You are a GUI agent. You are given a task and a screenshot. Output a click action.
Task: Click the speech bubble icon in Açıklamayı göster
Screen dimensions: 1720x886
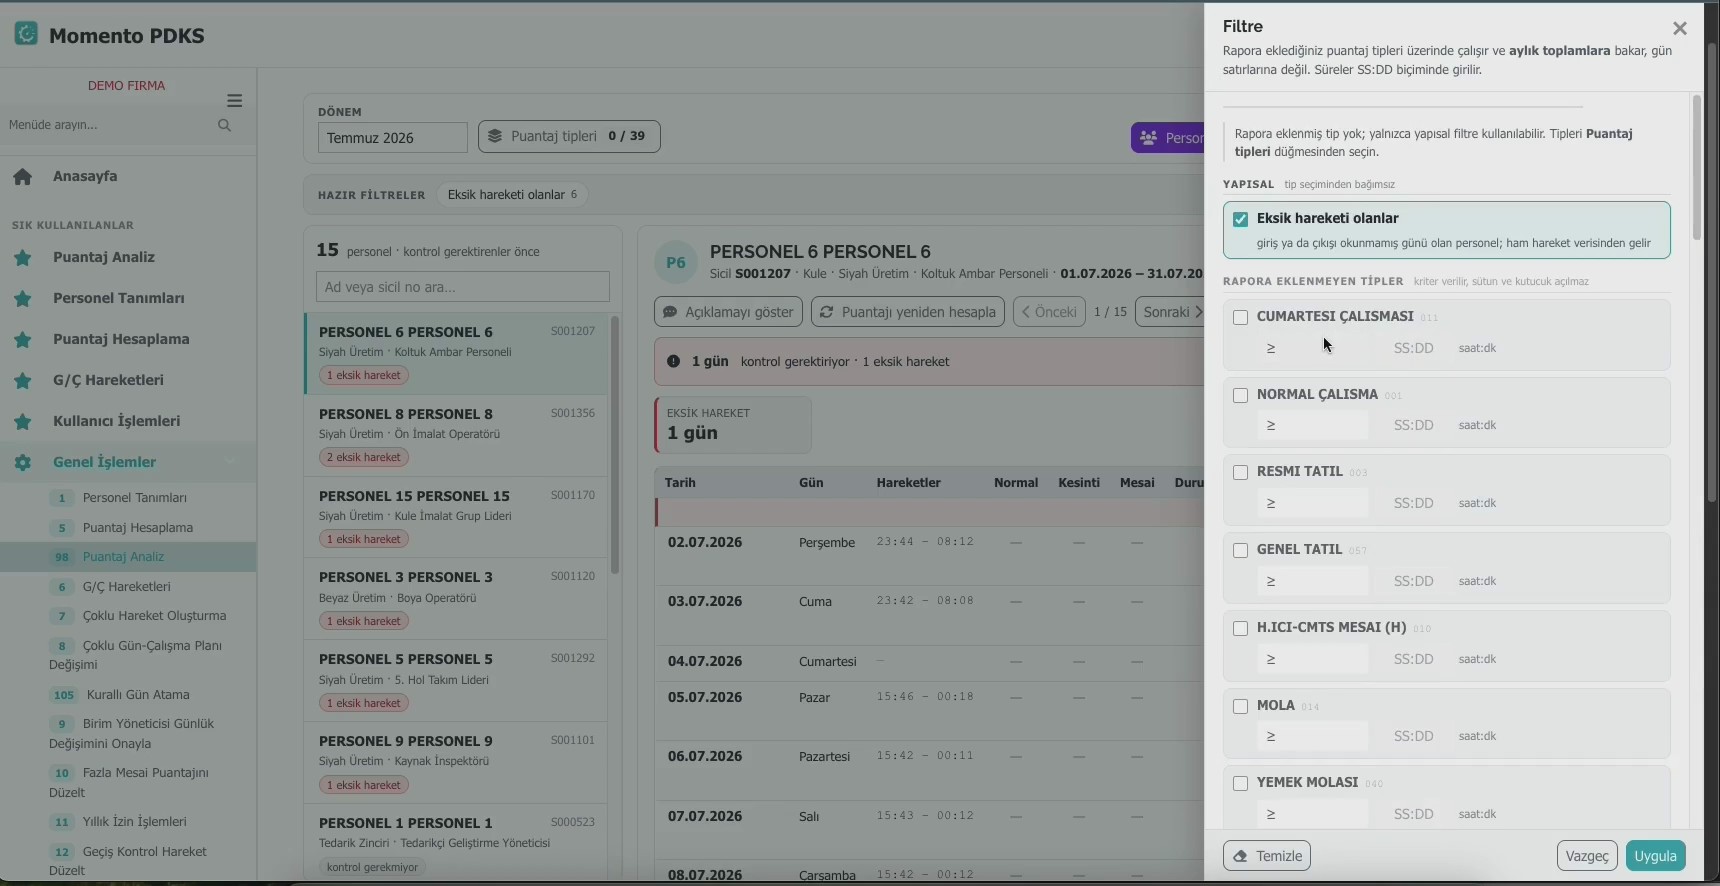point(670,312)
